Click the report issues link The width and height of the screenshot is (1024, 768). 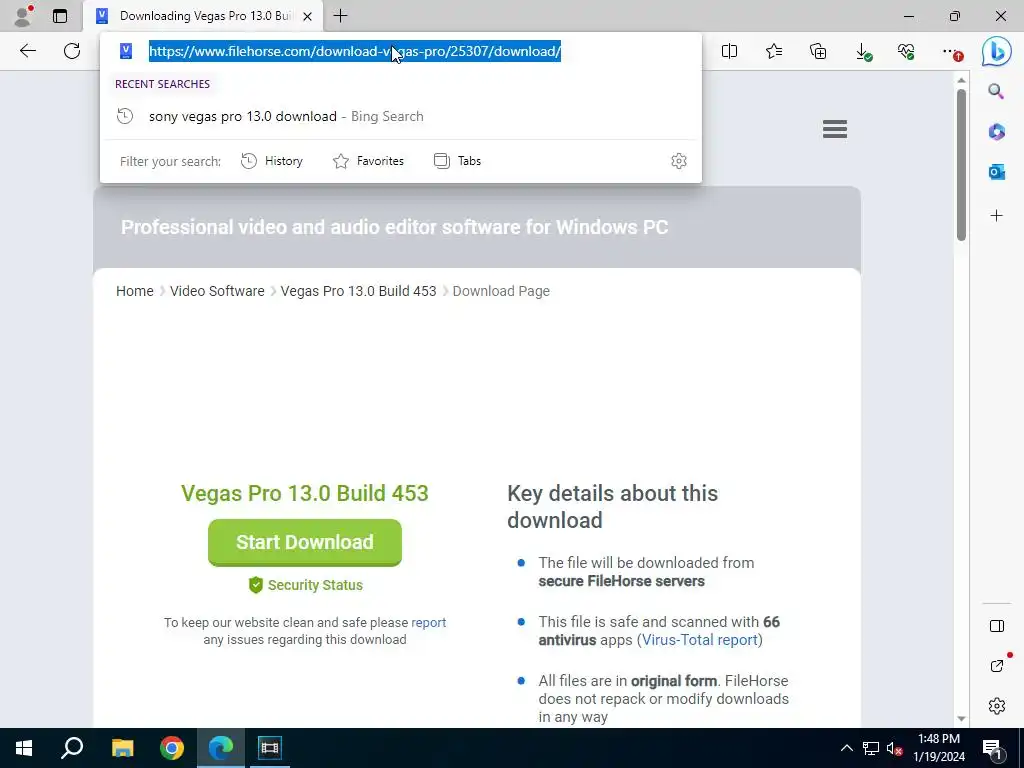(428, 622)
